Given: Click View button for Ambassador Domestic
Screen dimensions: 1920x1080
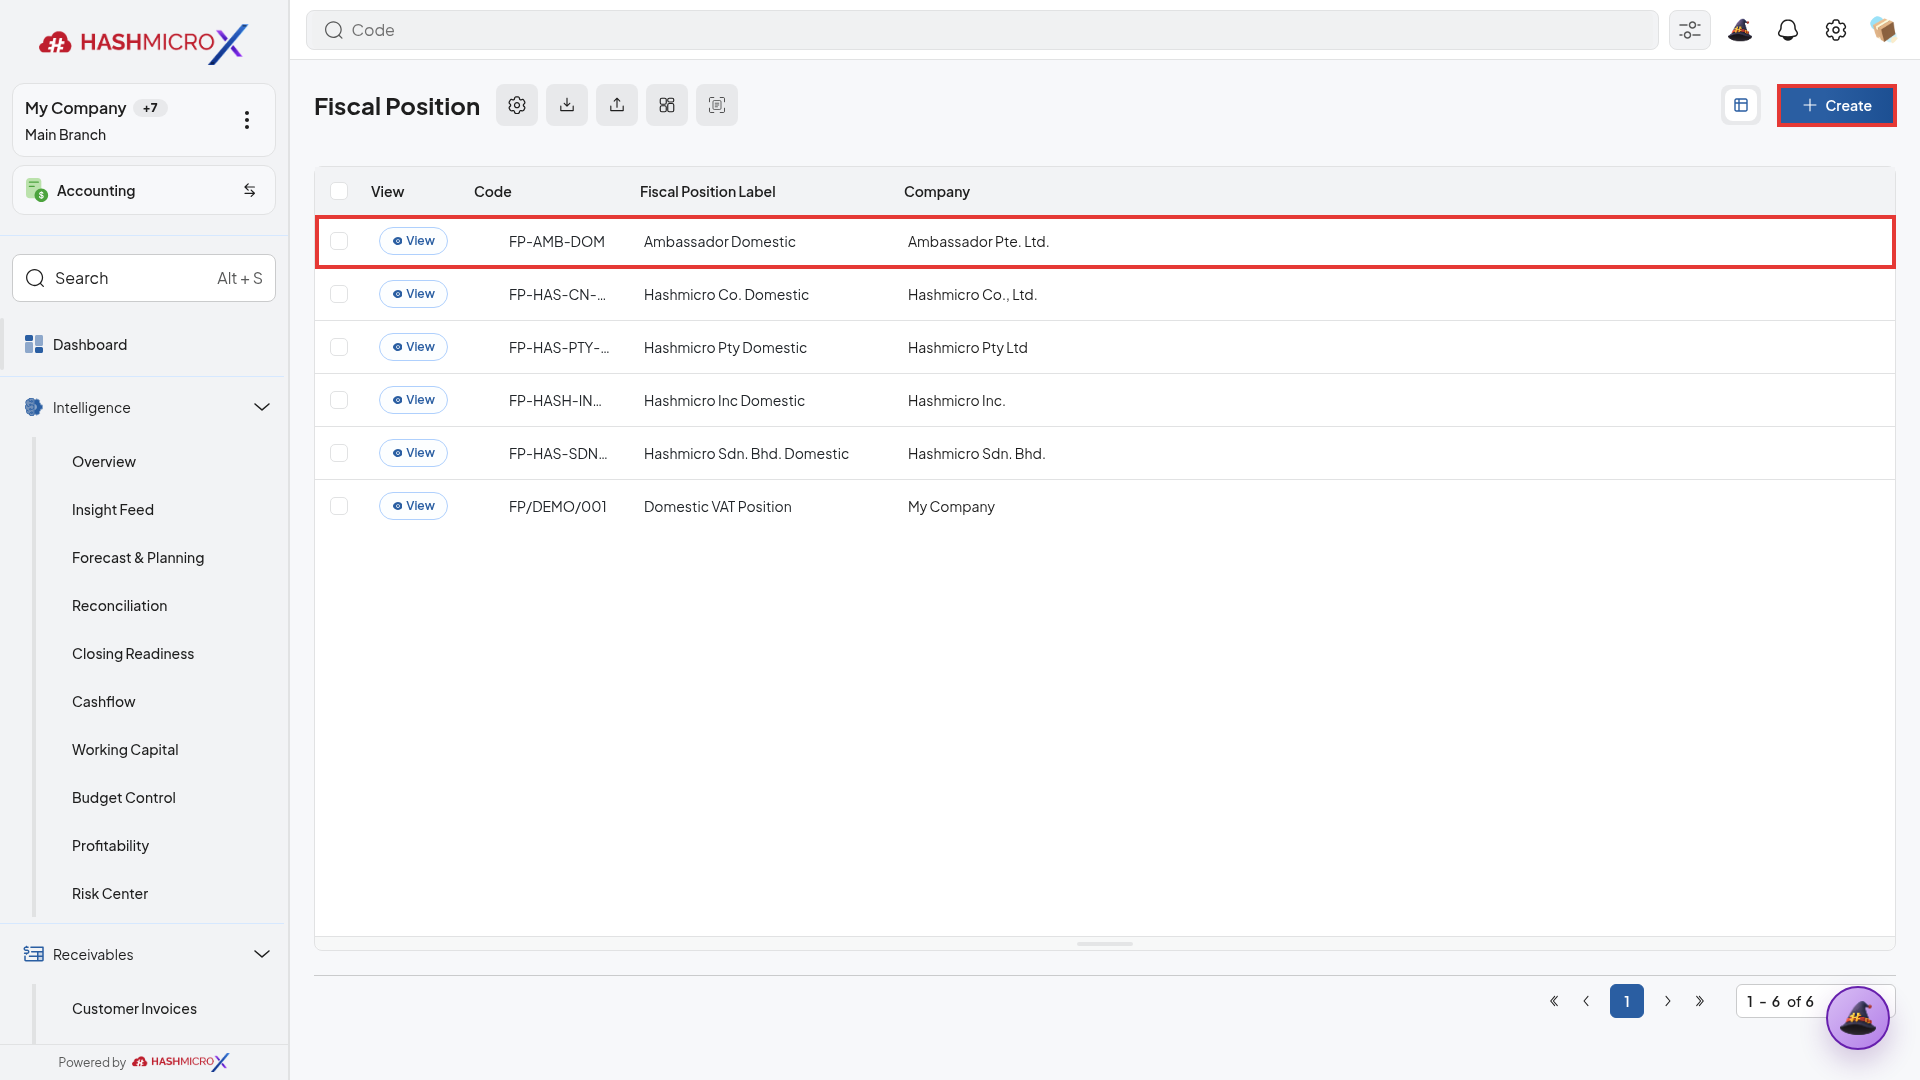Looking at the screenshot, I should 413,241.
